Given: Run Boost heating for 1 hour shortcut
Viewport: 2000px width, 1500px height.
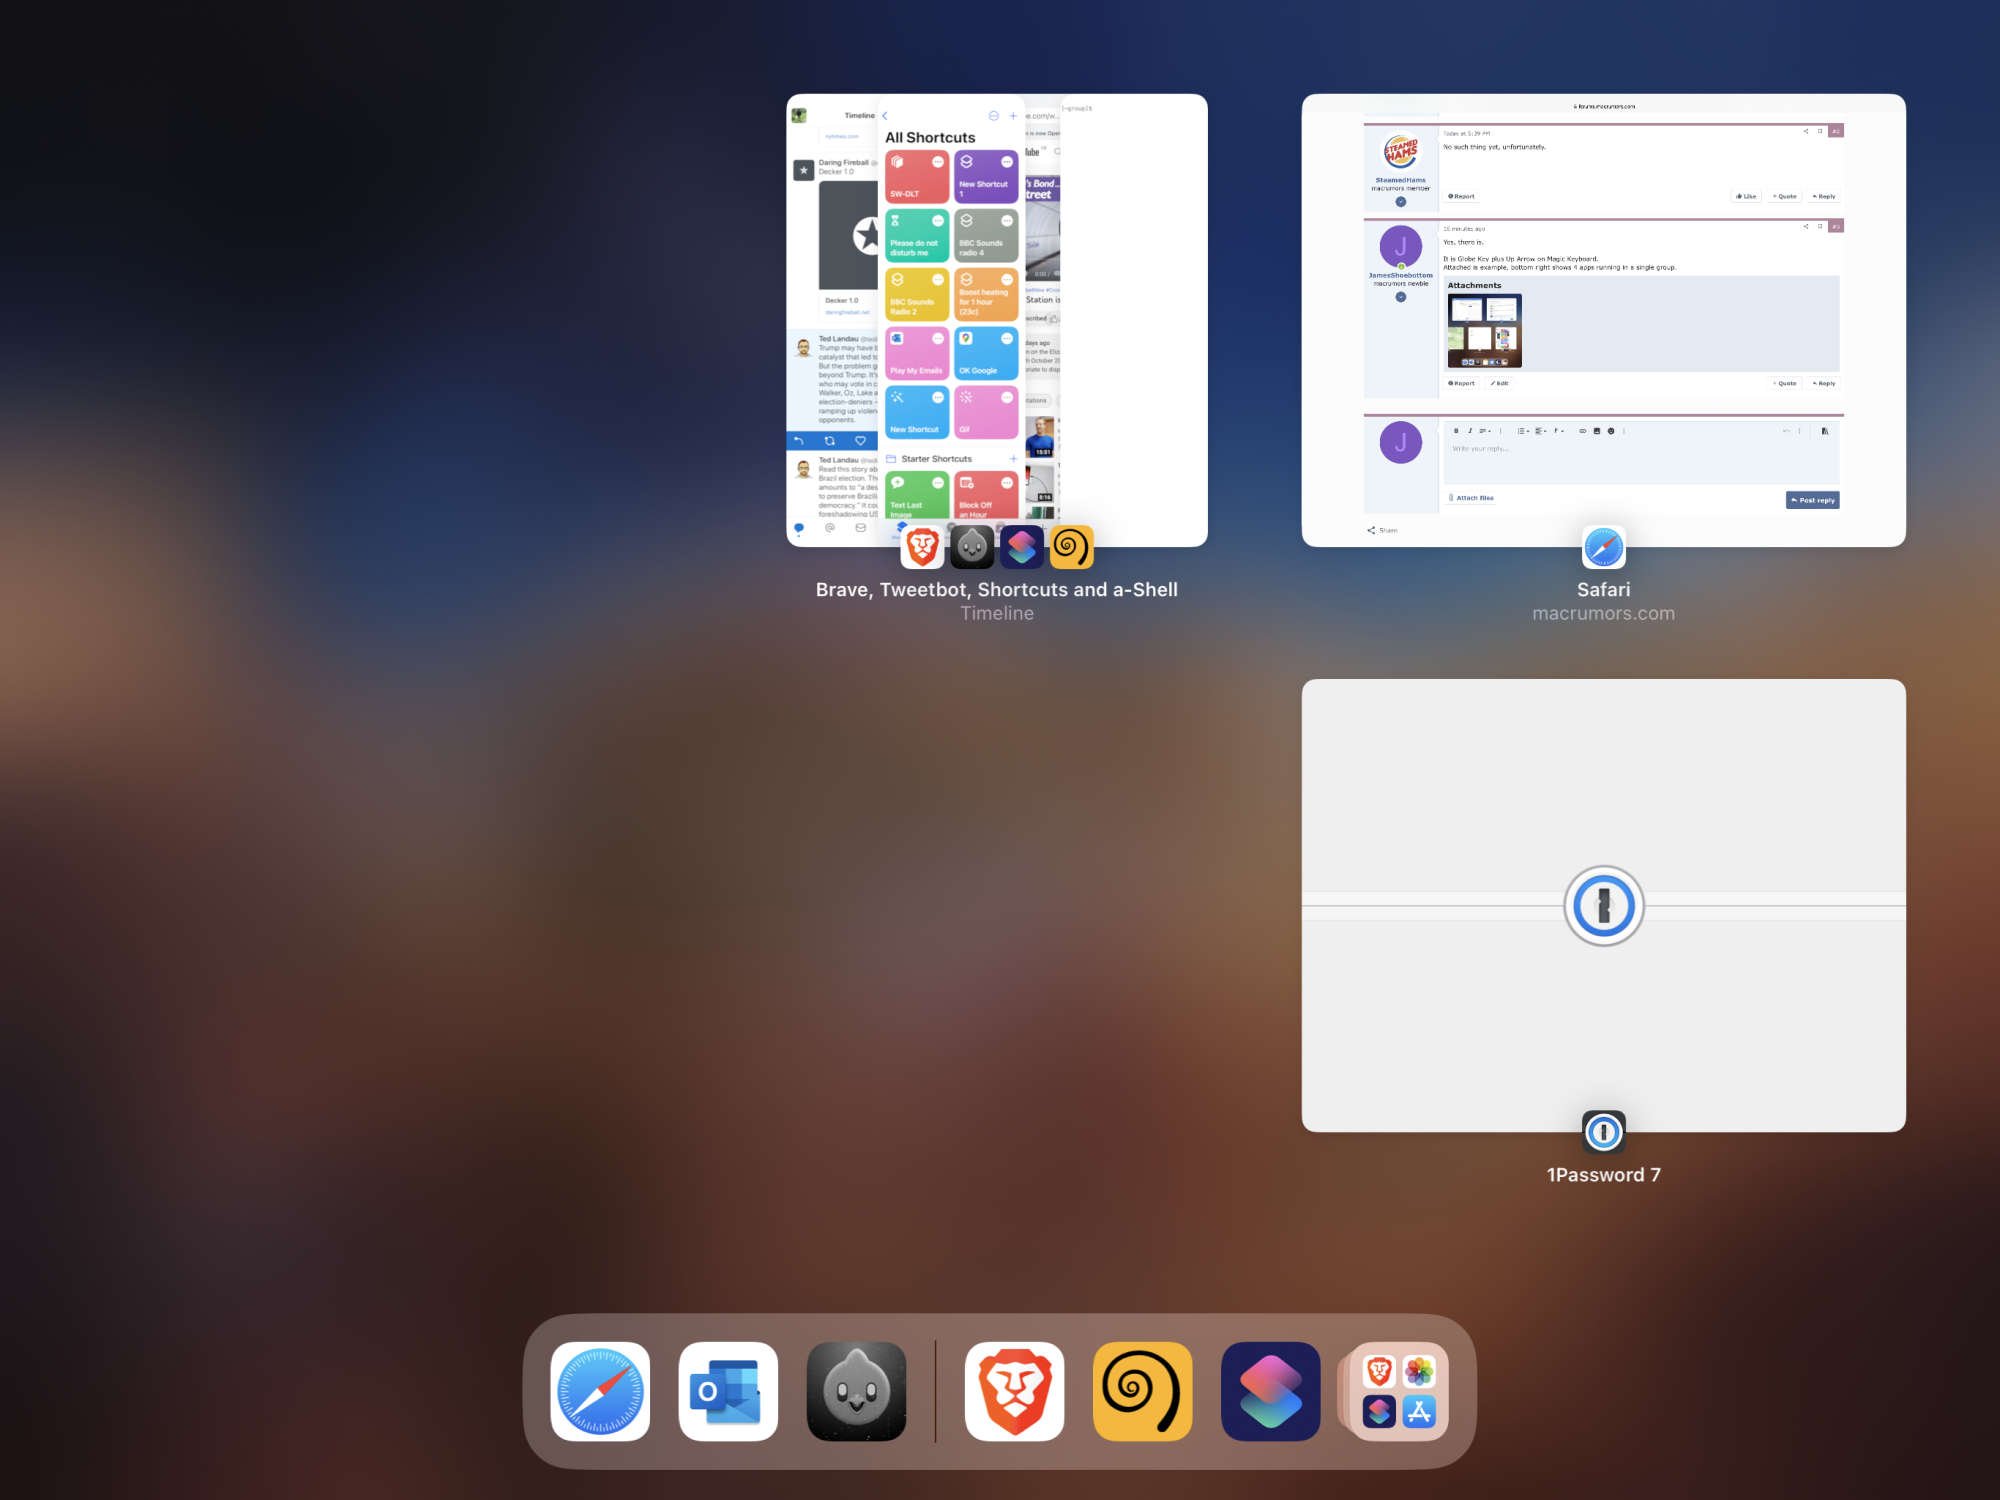Looking at the screenshot, I should click(985, 295).
